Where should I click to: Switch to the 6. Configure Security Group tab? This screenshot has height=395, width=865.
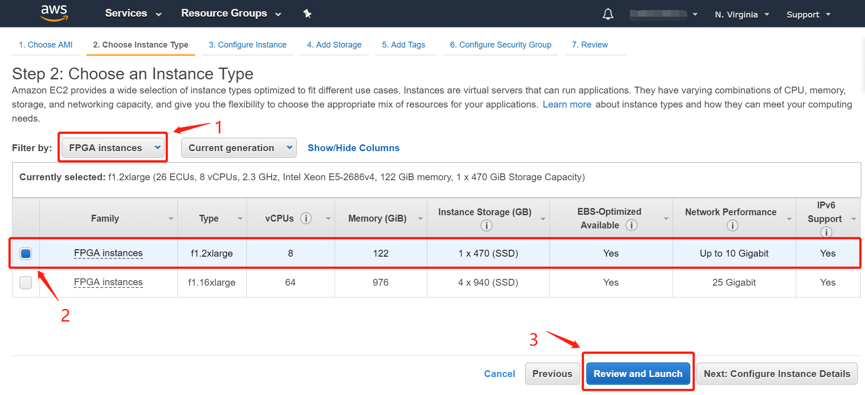tap(500, 45)
